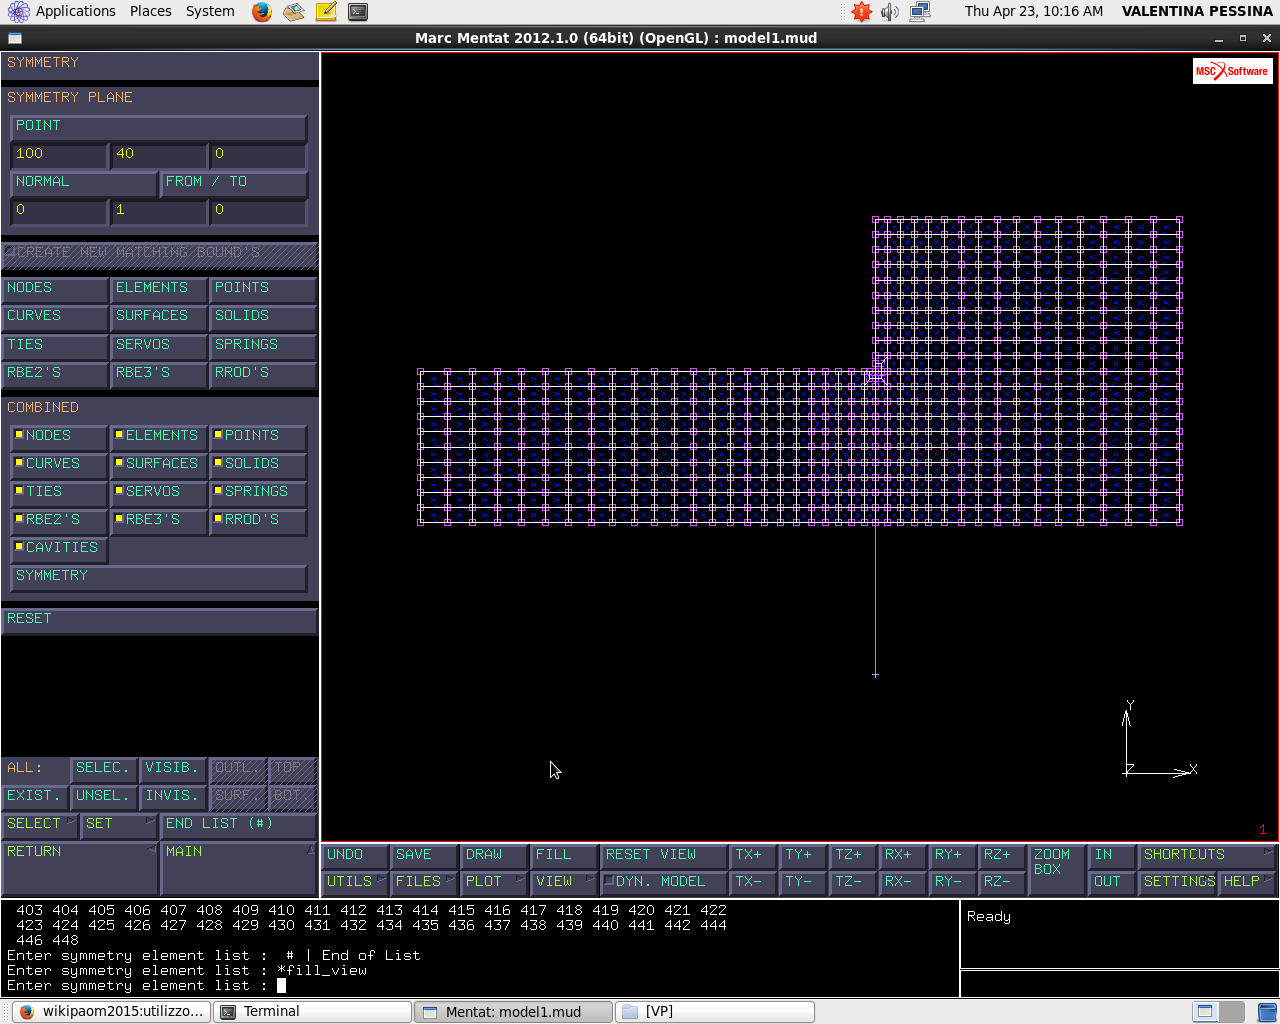The image size is (1280, 1024).
Task: Click the SETTINGS button
Action: pyautogui.click(x=1178, y=882)
